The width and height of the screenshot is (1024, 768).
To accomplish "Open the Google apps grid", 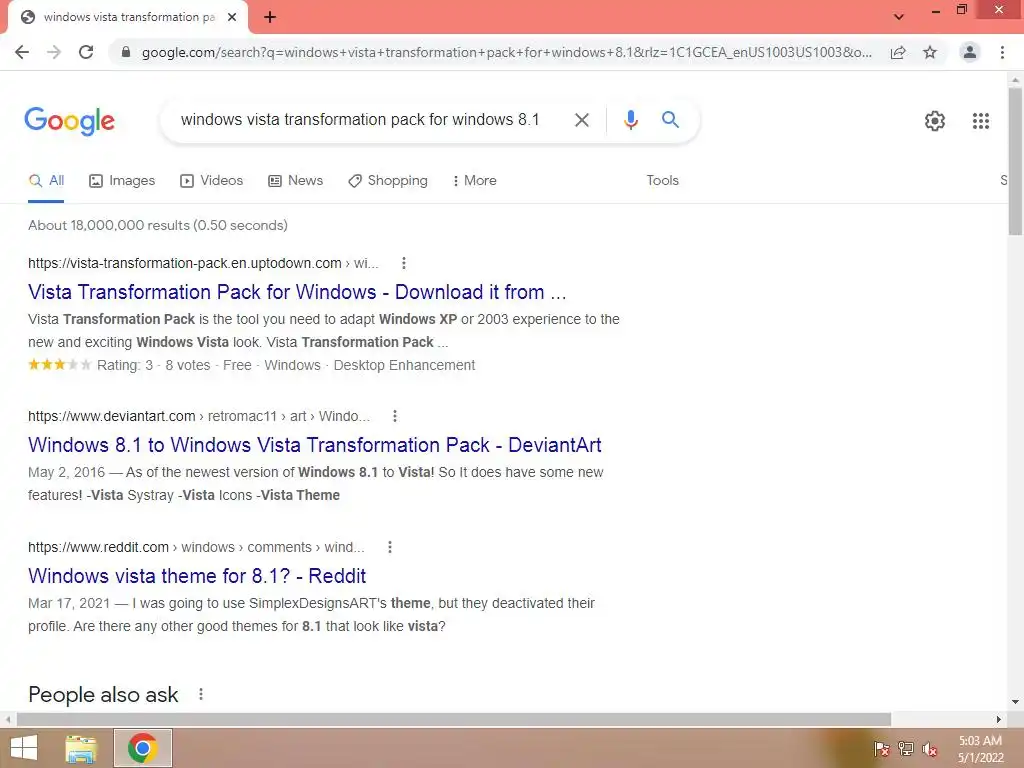I will tap(980, 121).
